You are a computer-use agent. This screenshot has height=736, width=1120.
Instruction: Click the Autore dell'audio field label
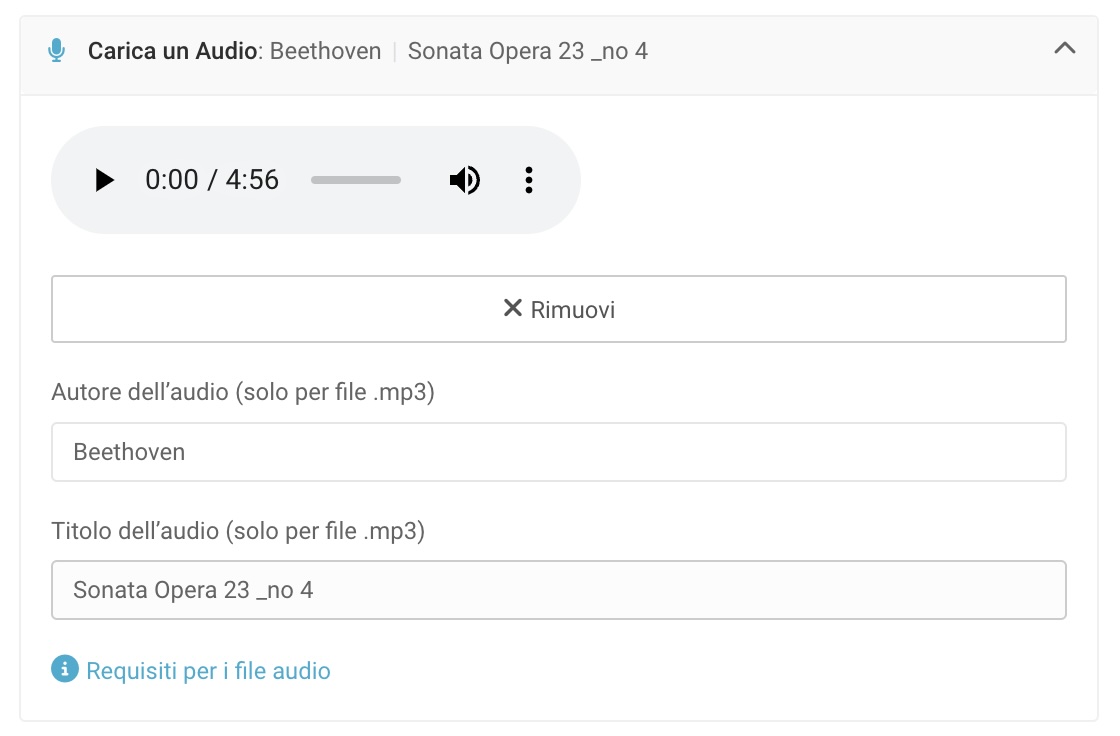pyautogui.click(x=243, y=392)
